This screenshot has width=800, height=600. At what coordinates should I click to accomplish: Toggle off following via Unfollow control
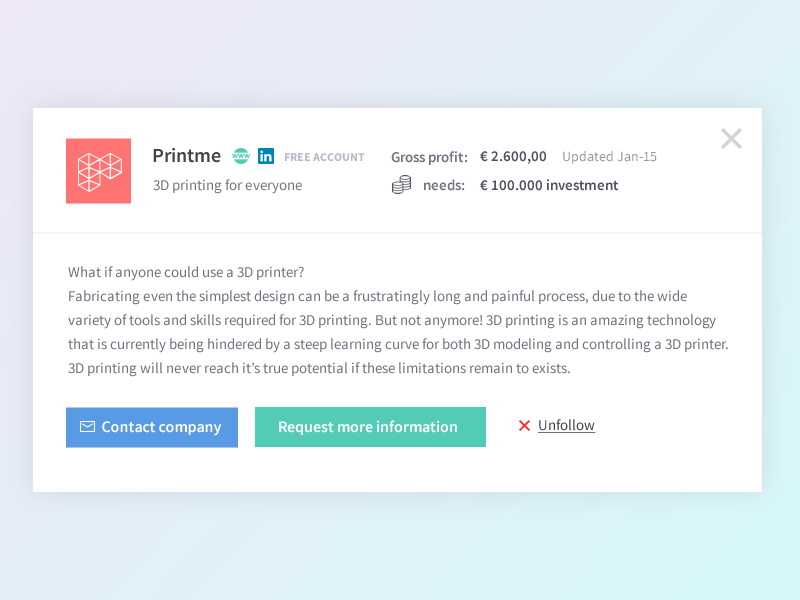566,425
